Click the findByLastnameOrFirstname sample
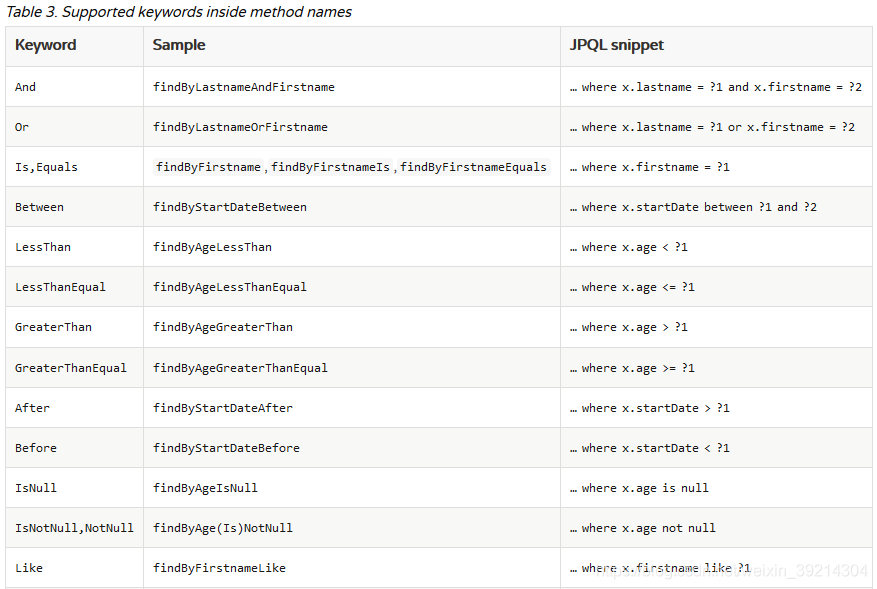Viewport: 877px width, 589px height. tap(240, 127)
